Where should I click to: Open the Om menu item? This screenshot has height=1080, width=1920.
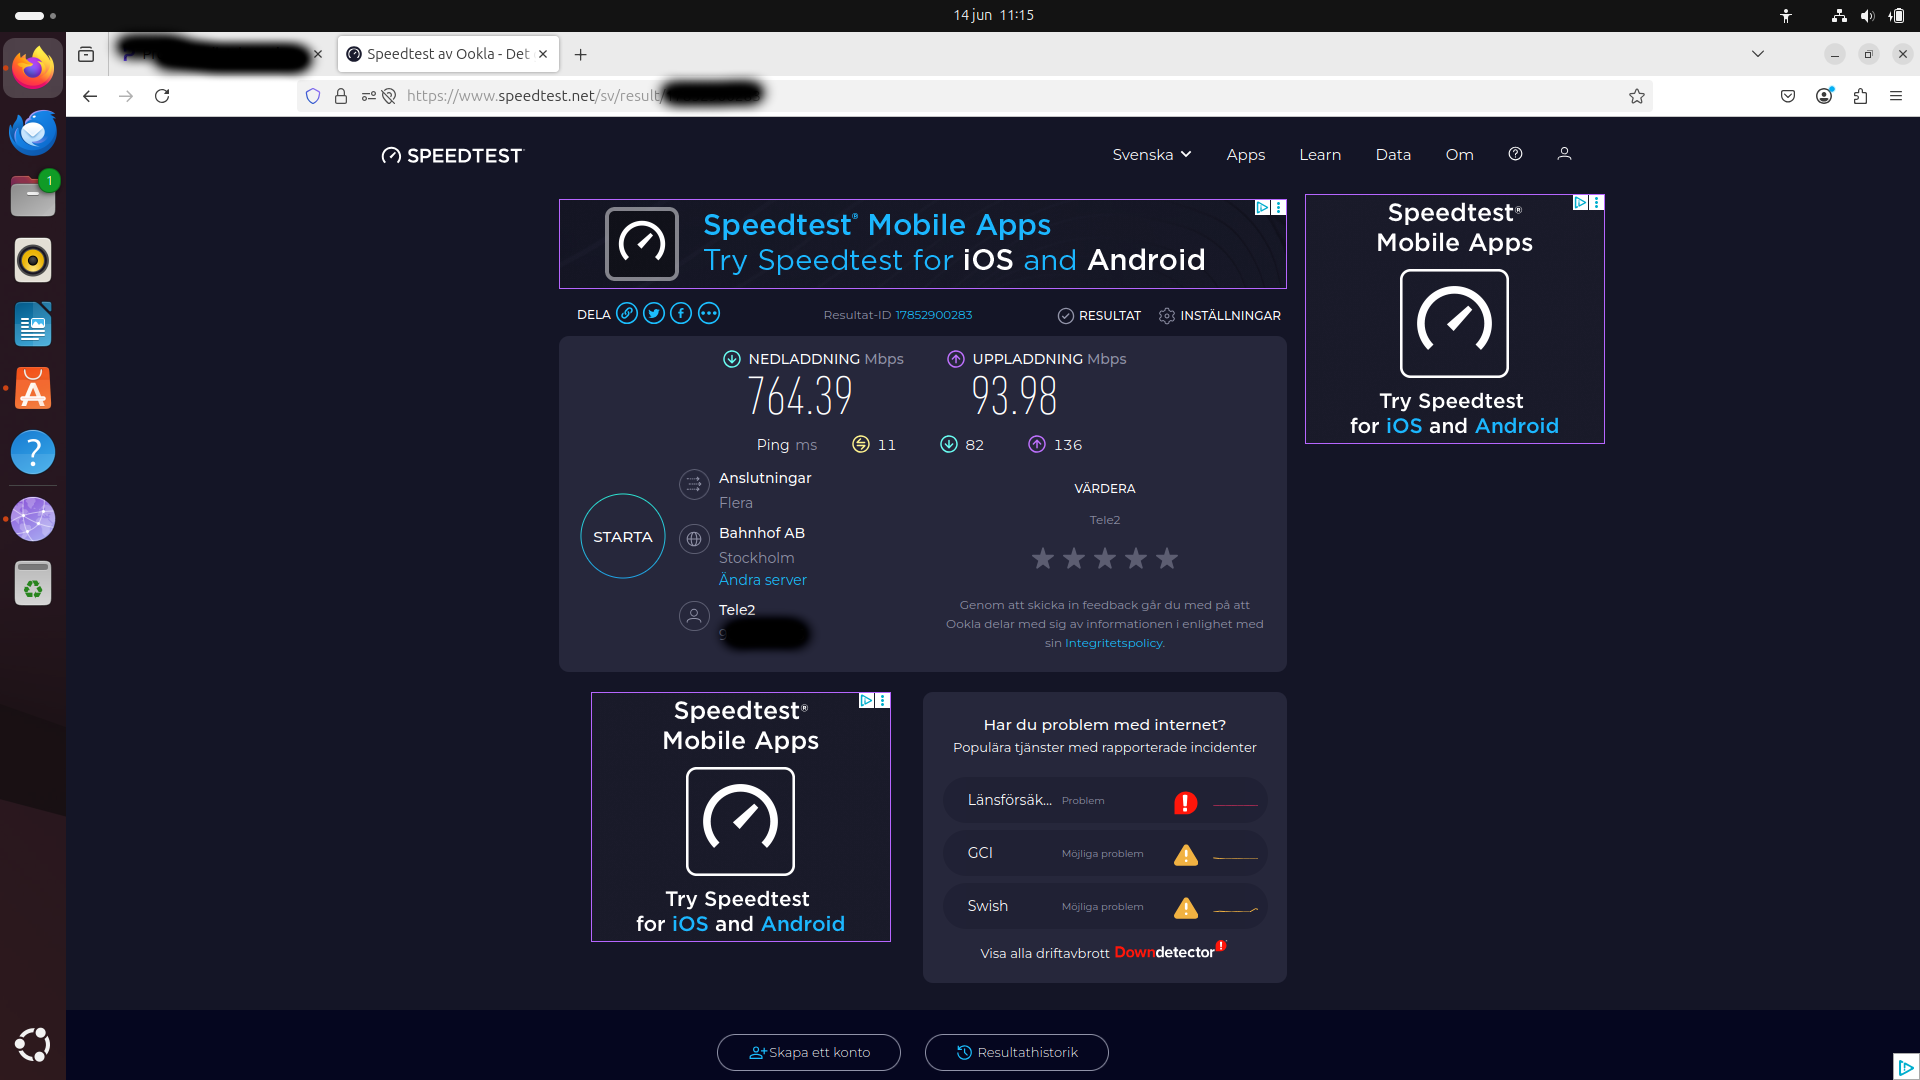pos(1460,155)
